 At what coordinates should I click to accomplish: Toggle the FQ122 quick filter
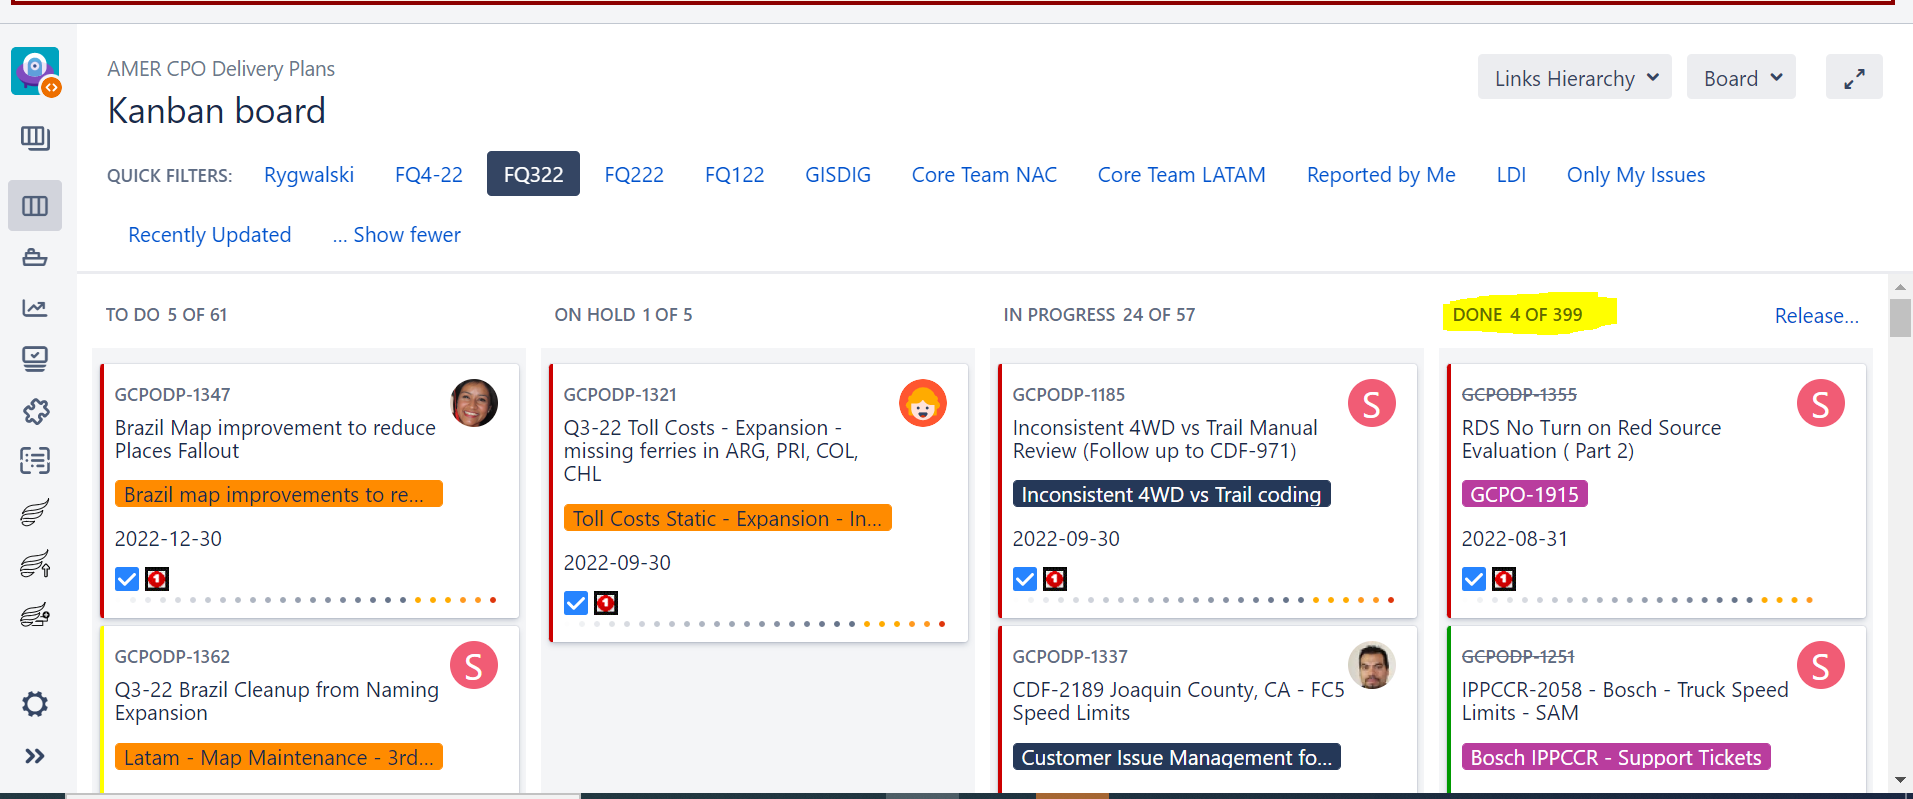[x=735, y=175]
